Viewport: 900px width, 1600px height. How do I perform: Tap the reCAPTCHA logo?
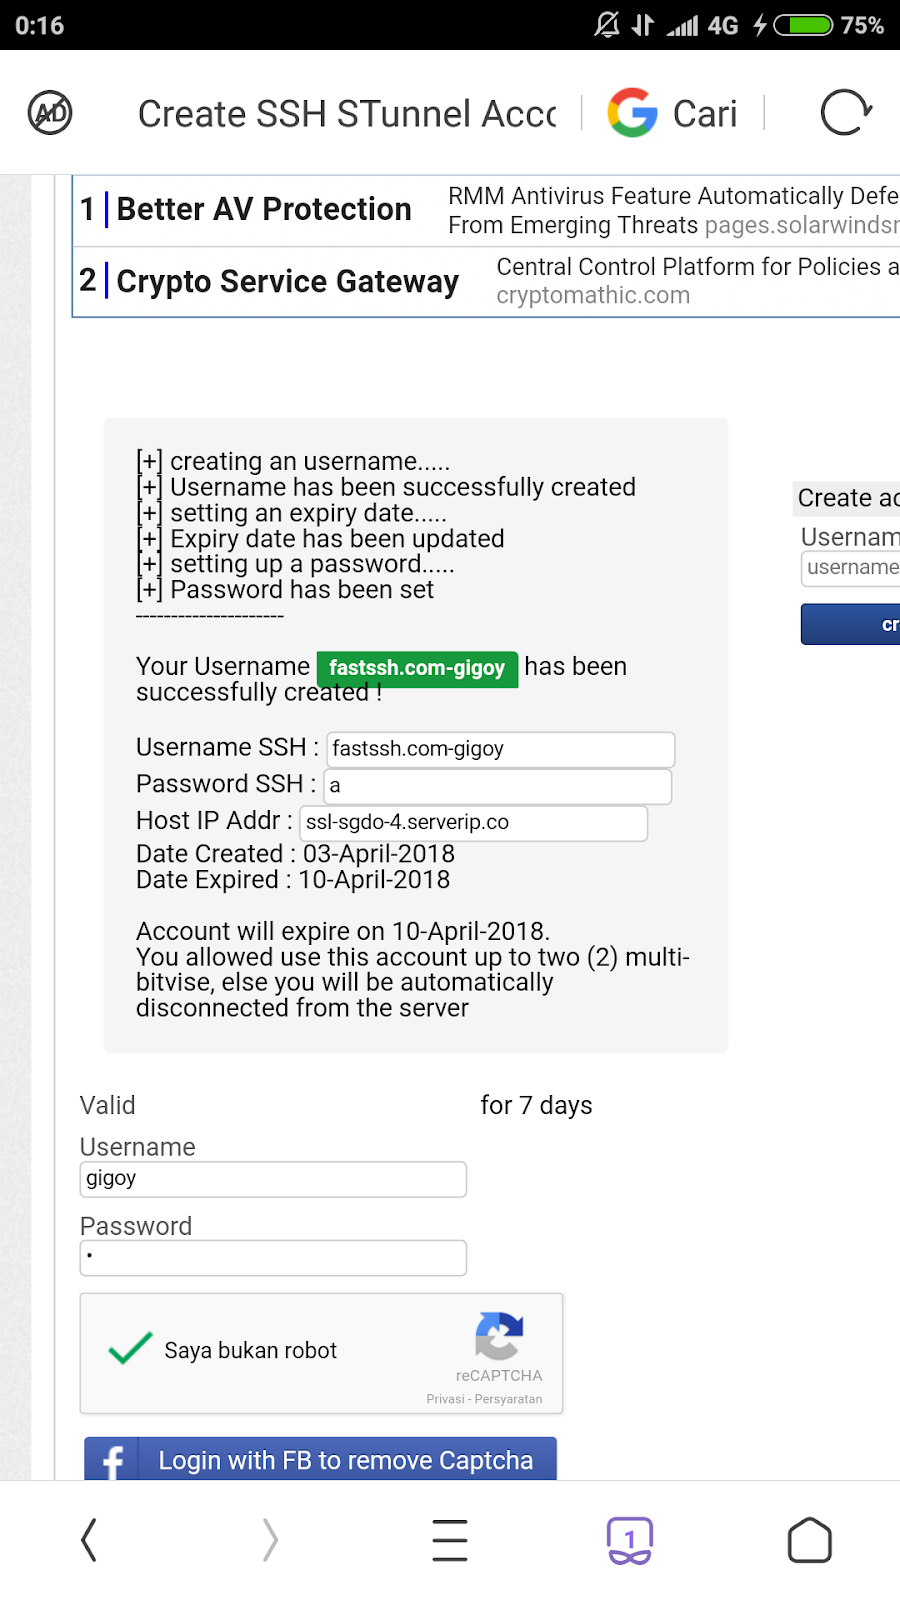coord(499,1336)
